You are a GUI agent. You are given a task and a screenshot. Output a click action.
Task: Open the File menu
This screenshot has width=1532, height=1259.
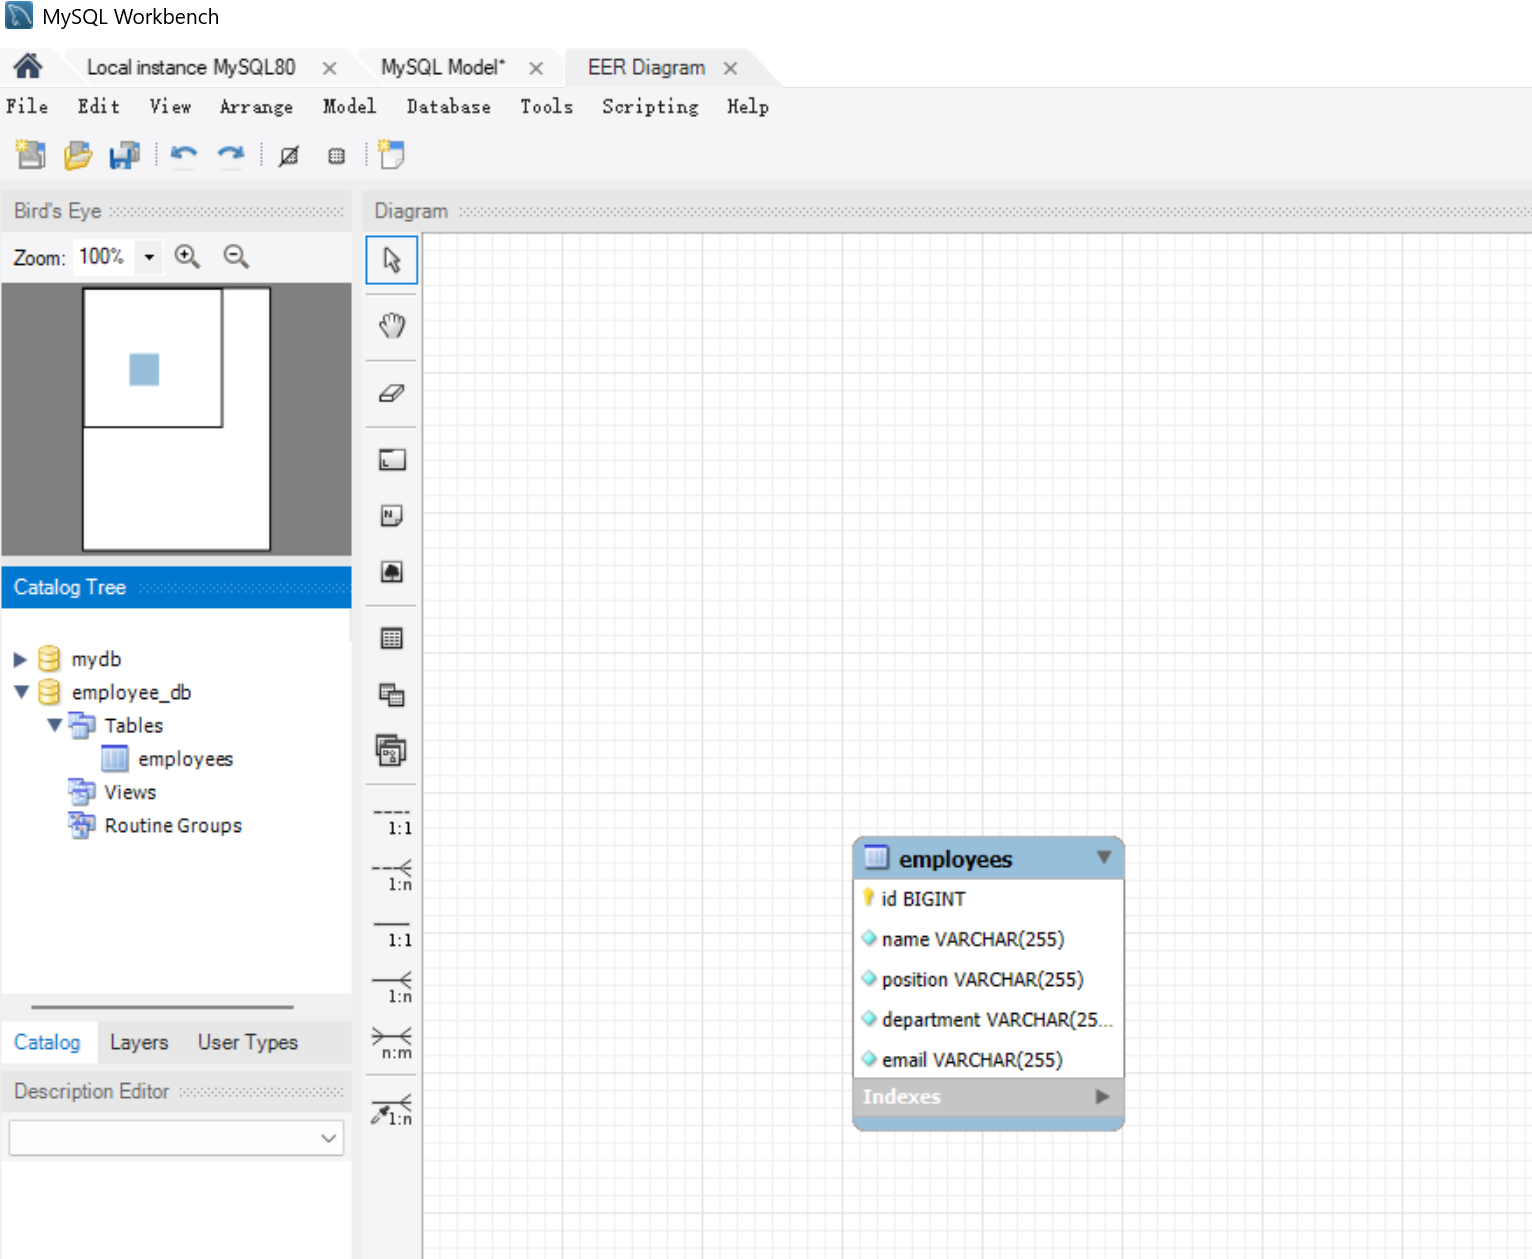(27, 106)
